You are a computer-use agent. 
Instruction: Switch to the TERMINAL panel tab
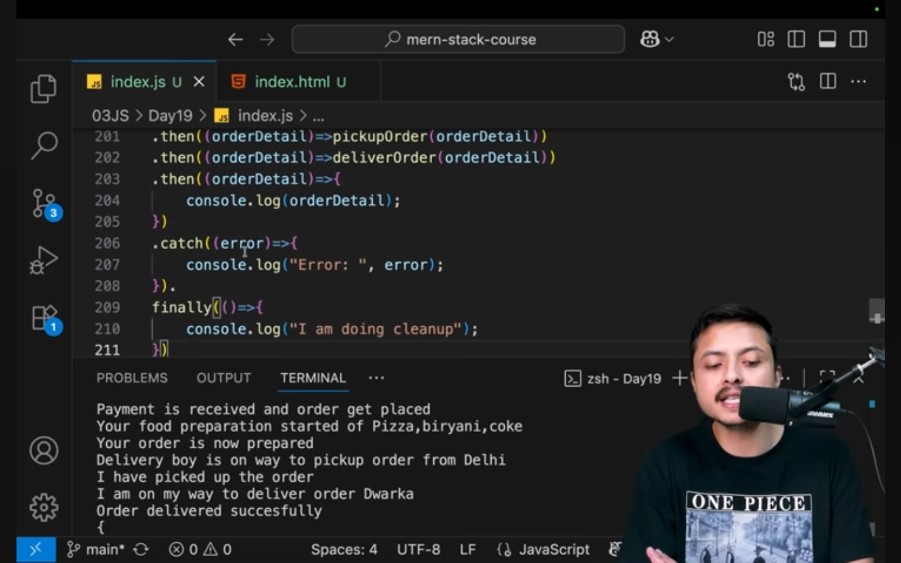(x=313, y=378)
